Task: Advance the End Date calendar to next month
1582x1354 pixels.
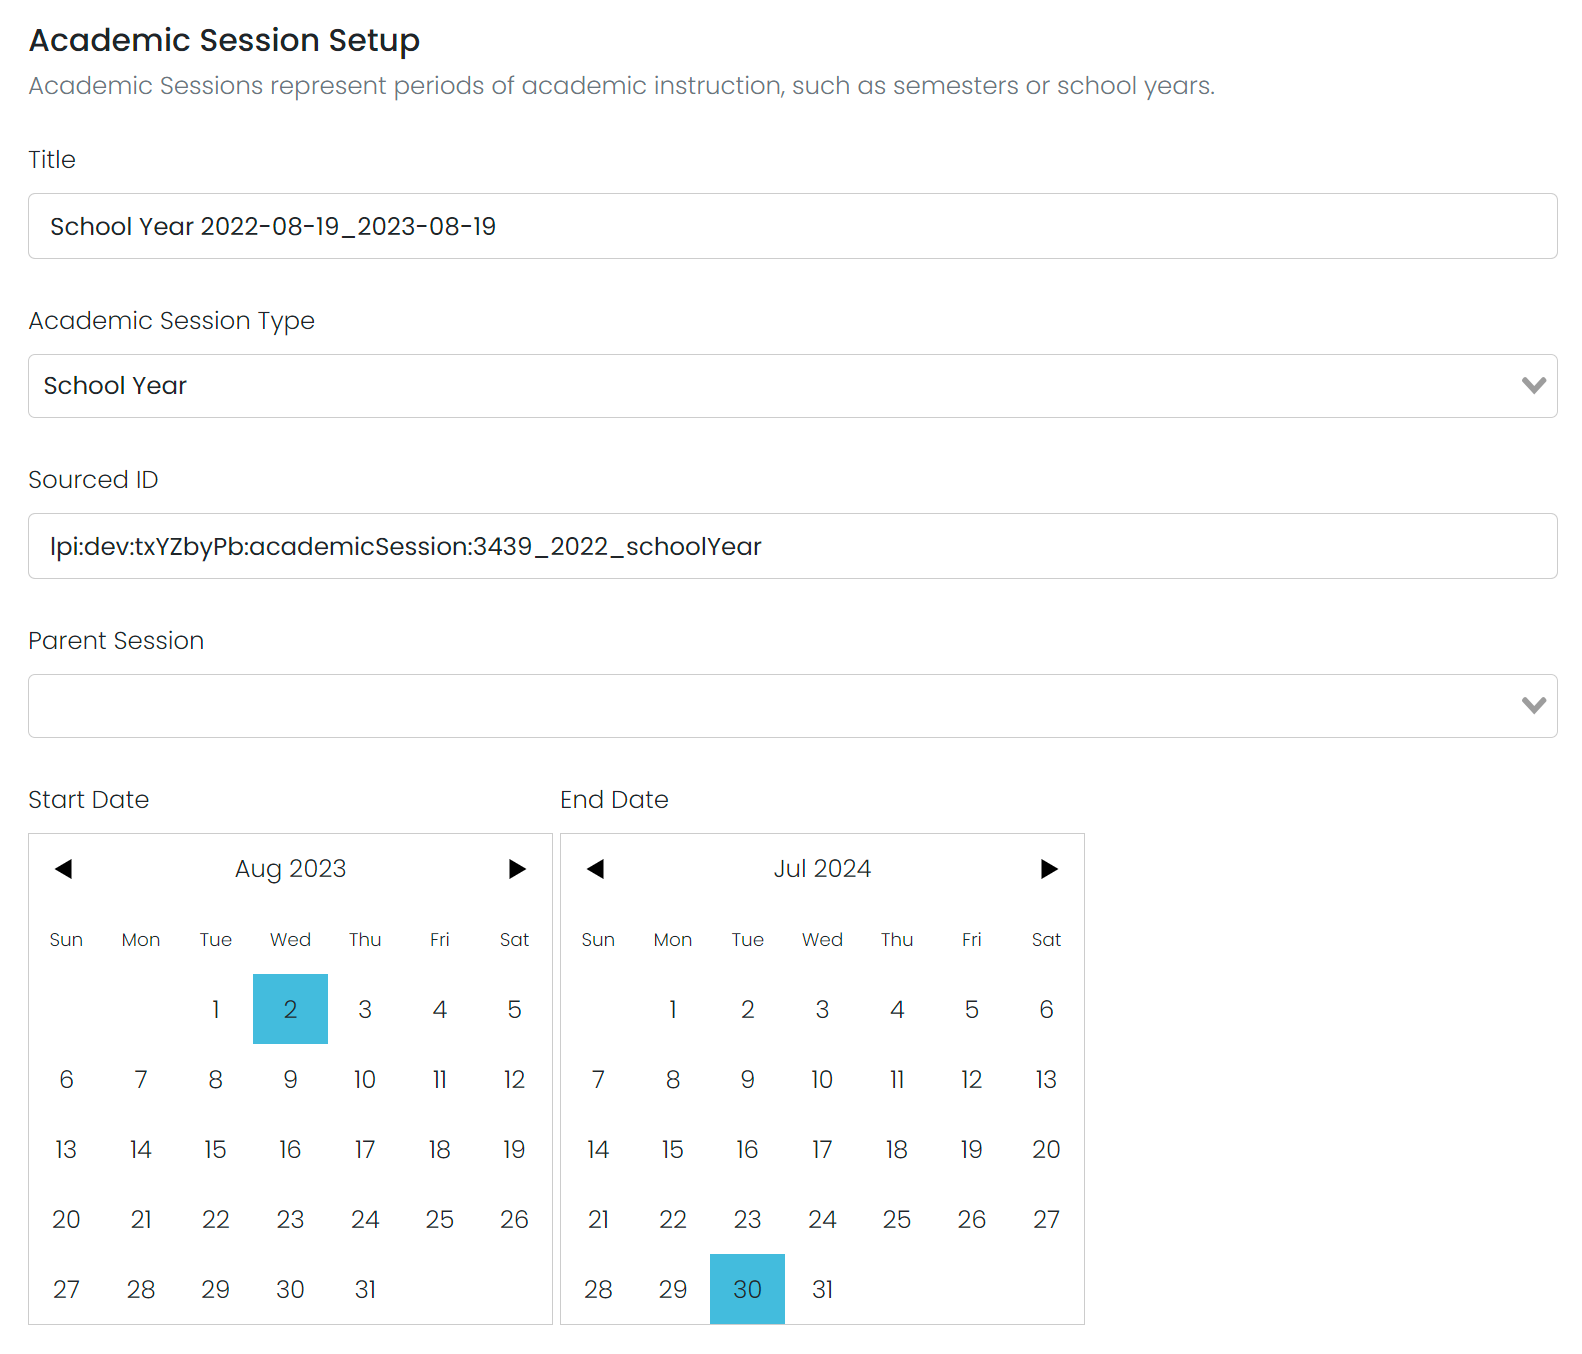Action: (x=1048, y=868)
